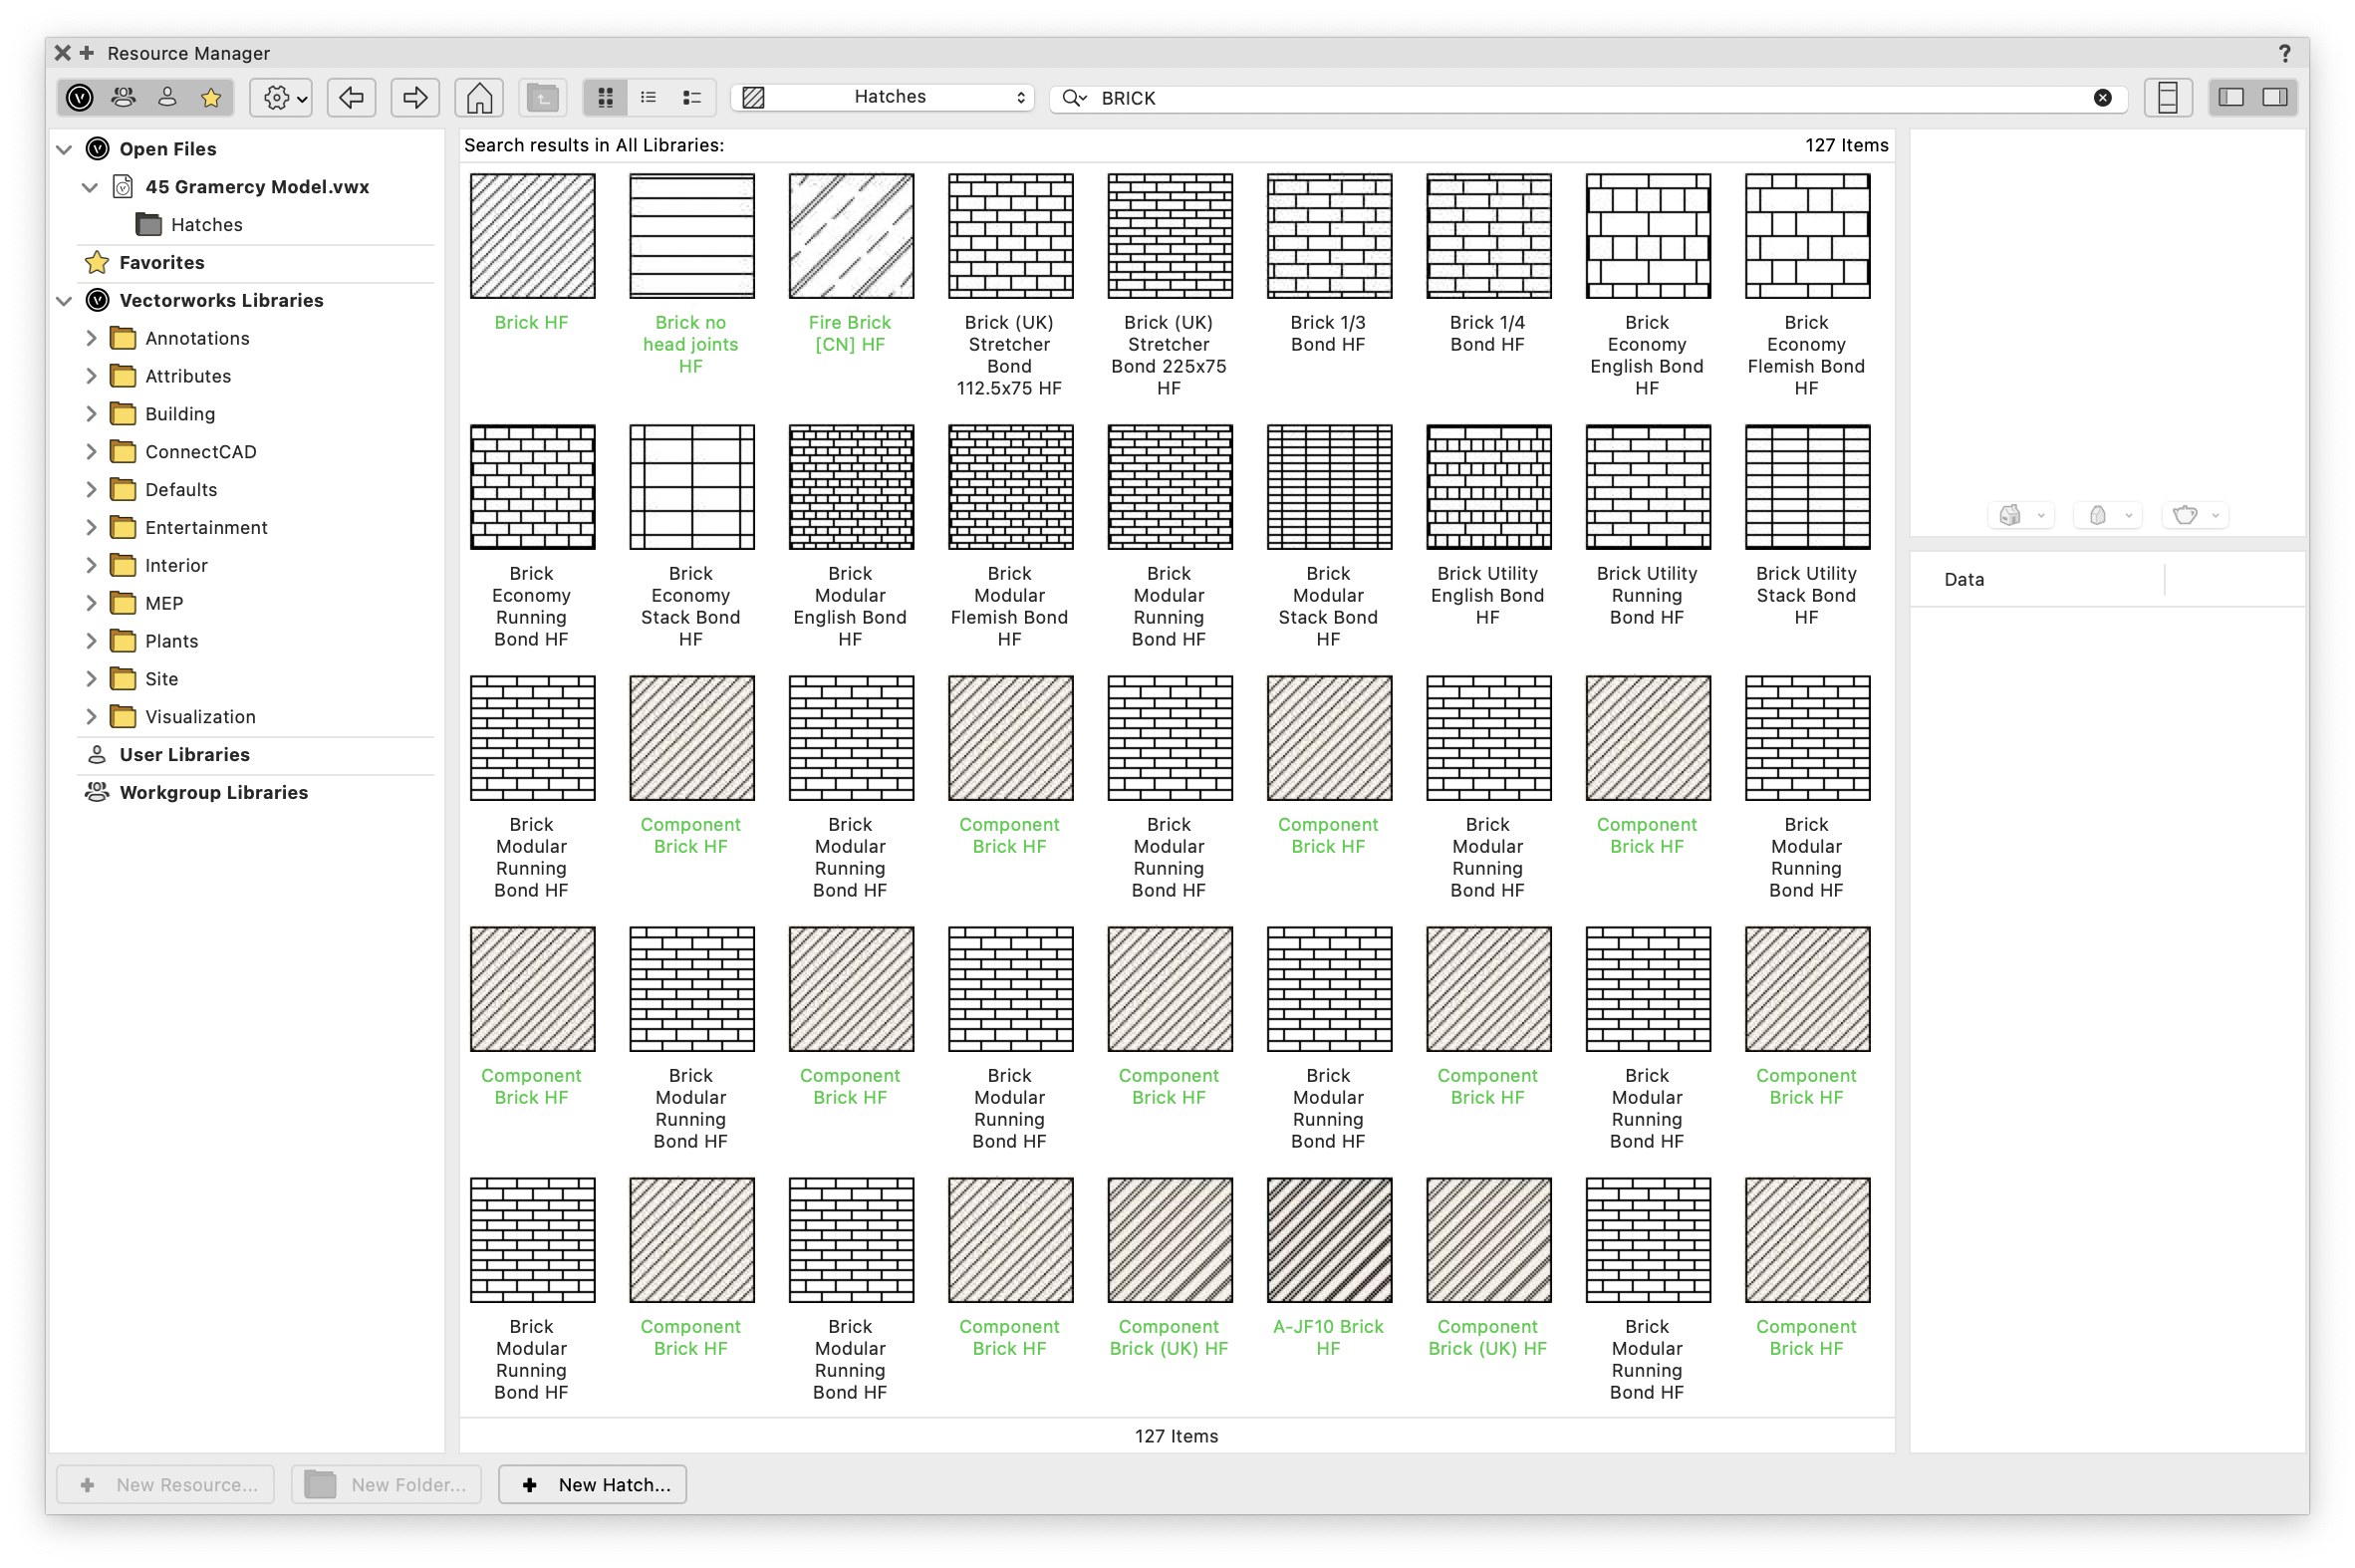Select the Hatches folder under 45 Gramercy

(206, 225)
